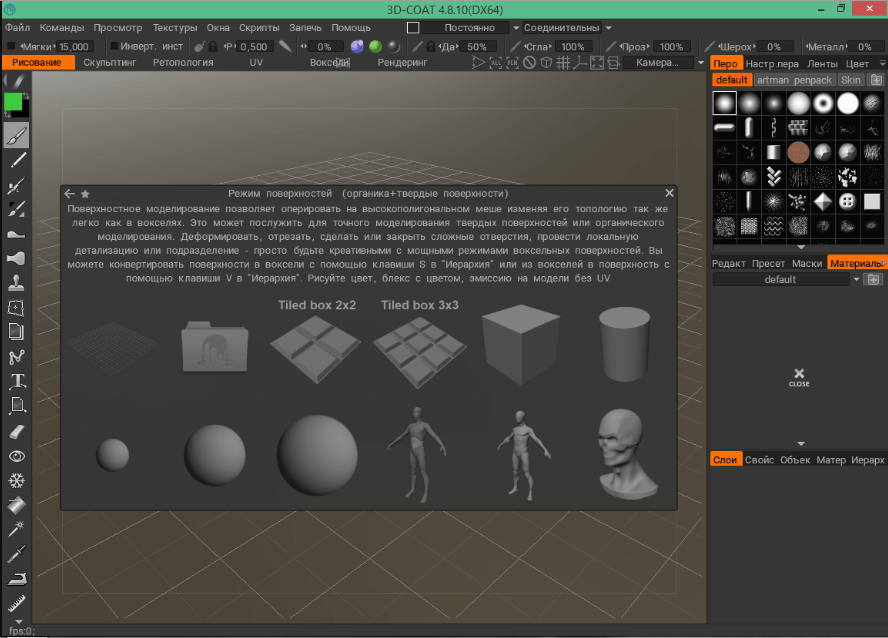The image size is (888, 638).
Task: Toggle the Мягки soft stroke checkbox
Action: 12,46
